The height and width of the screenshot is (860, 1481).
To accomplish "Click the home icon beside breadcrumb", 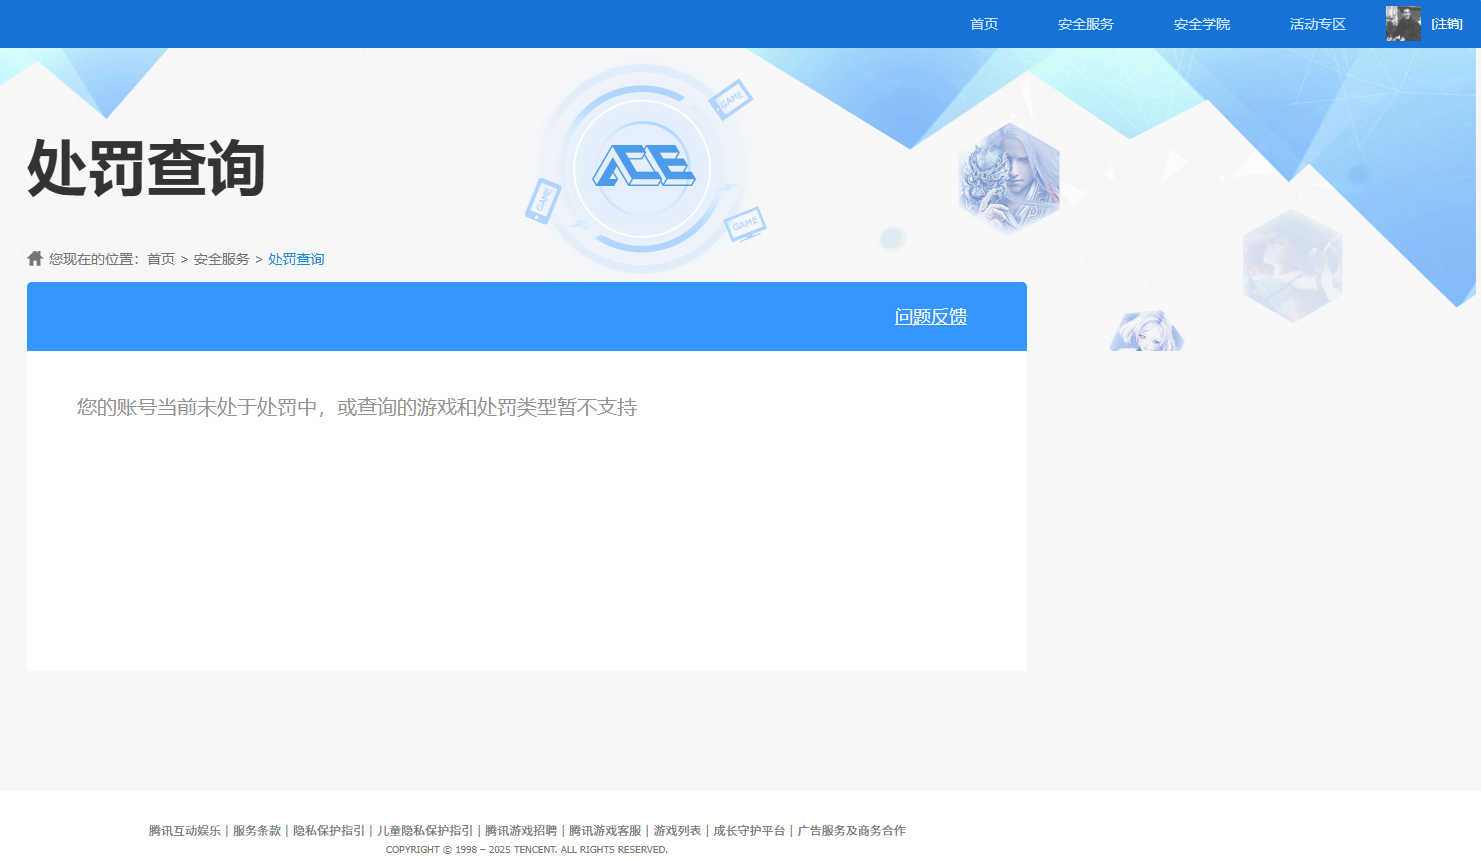I will (34, 258).
